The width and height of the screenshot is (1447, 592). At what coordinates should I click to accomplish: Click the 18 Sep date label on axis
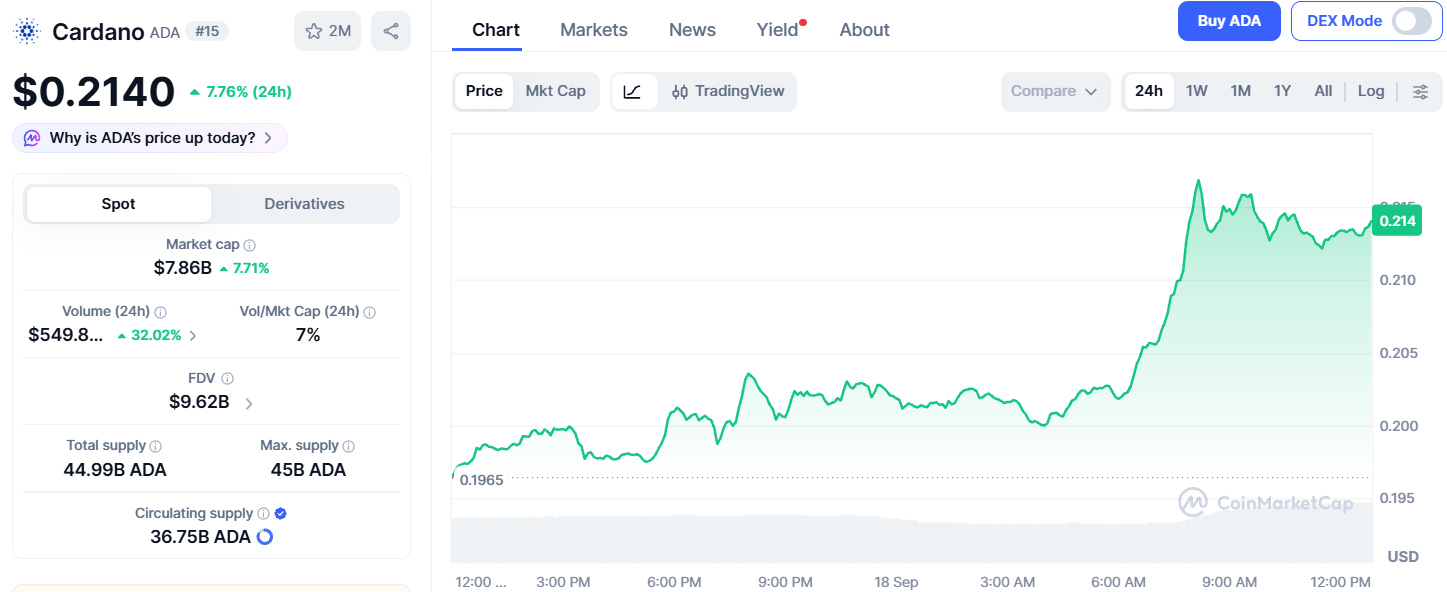(896, 582)
